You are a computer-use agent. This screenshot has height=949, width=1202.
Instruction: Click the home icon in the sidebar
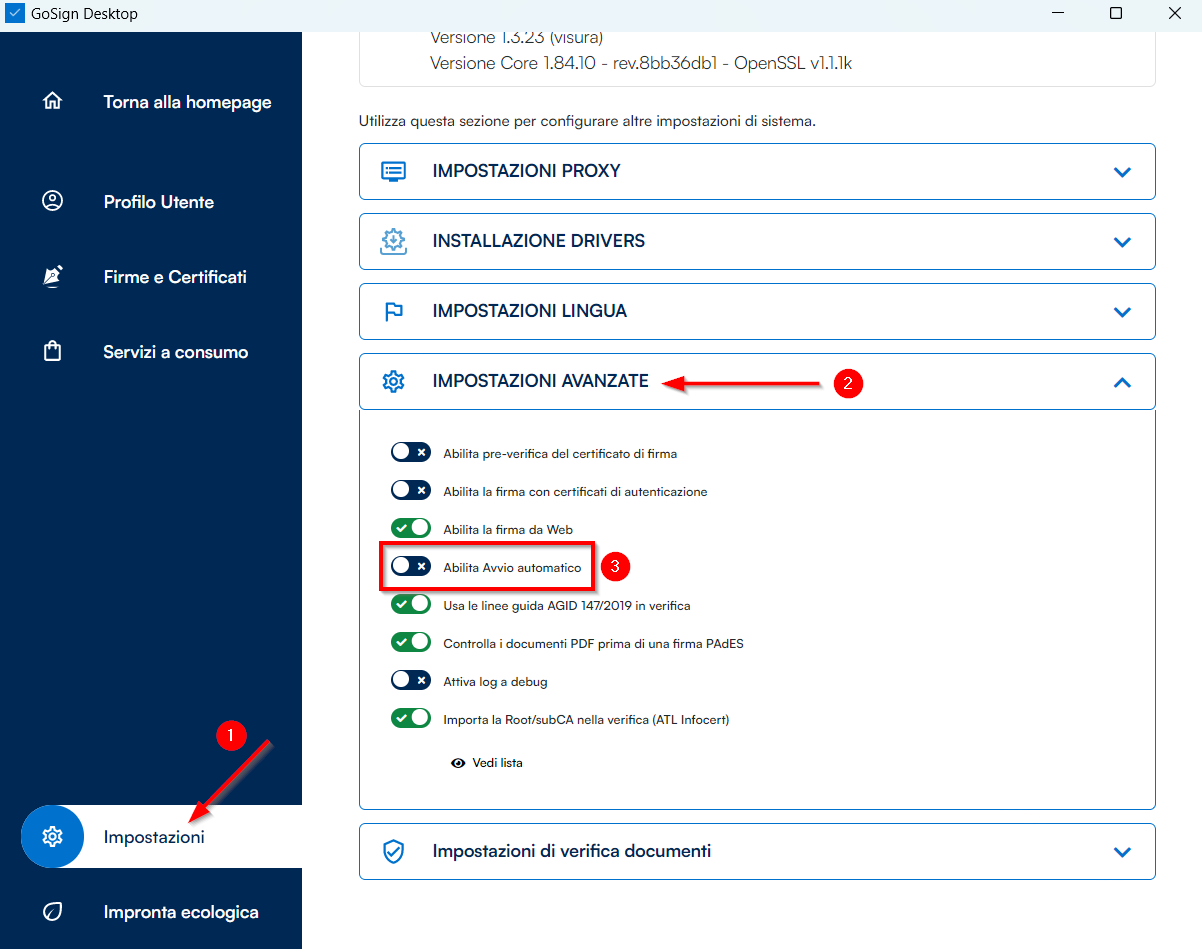point(52,102)
